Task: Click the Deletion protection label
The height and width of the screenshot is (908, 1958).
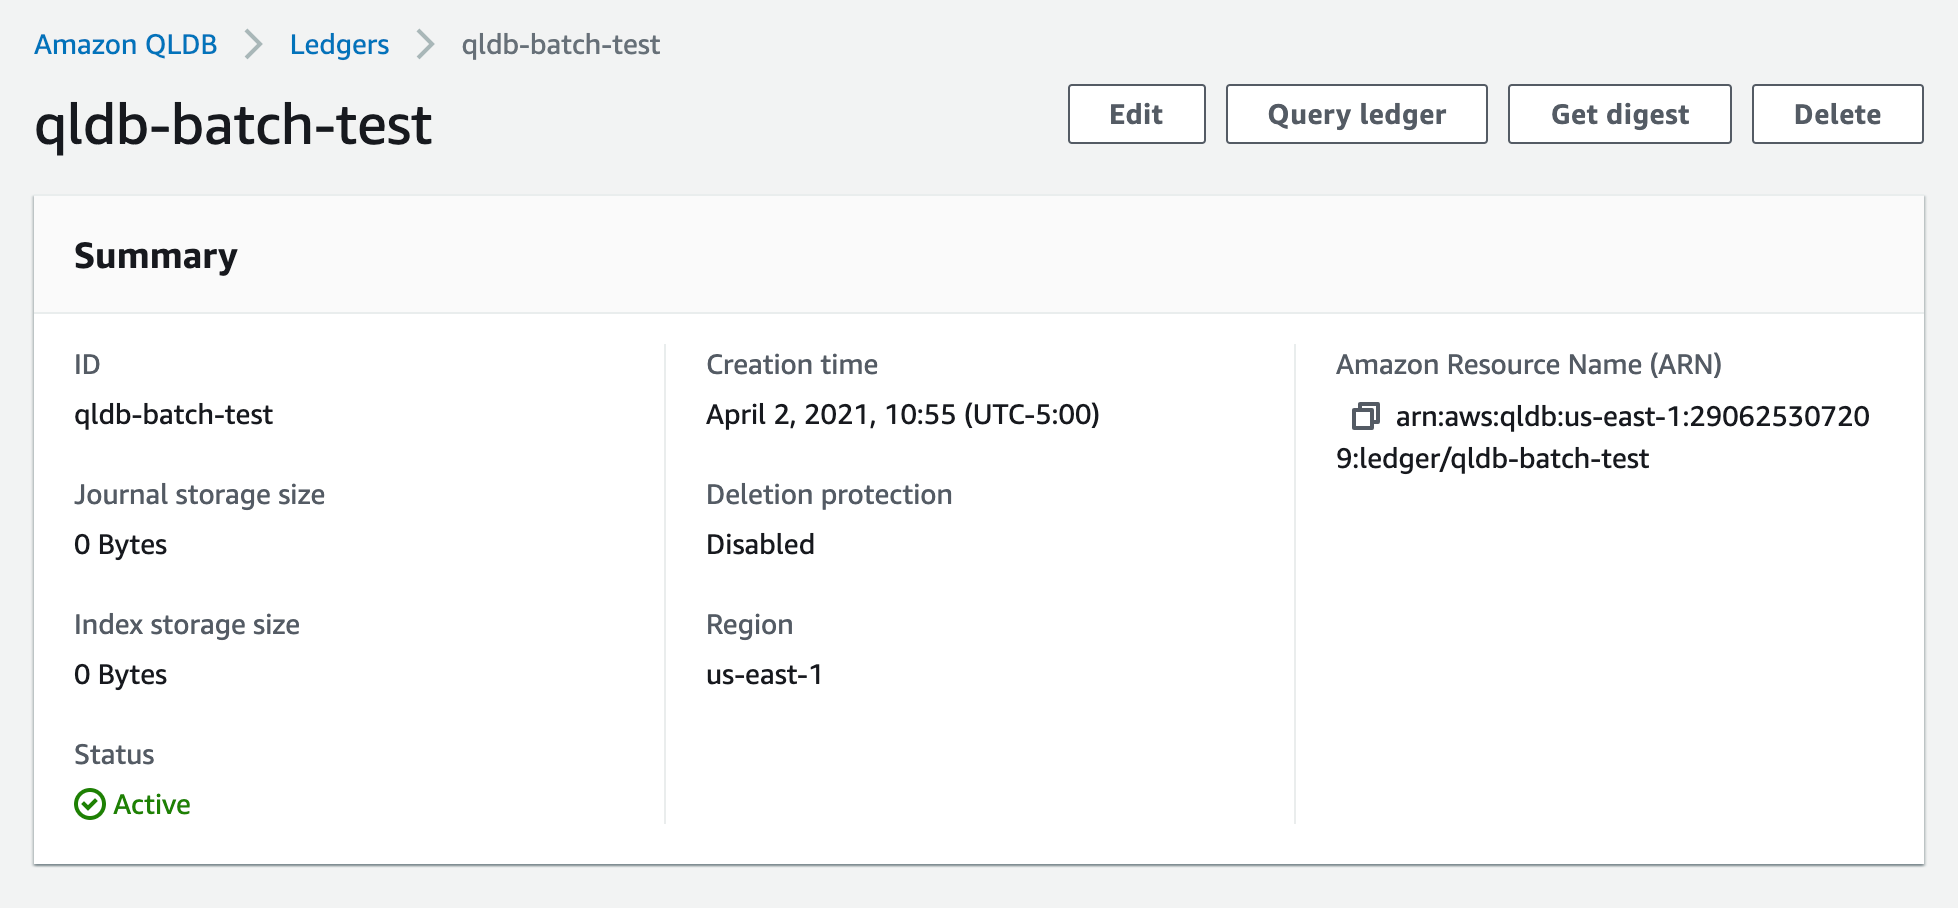Action: click(829, 495)
